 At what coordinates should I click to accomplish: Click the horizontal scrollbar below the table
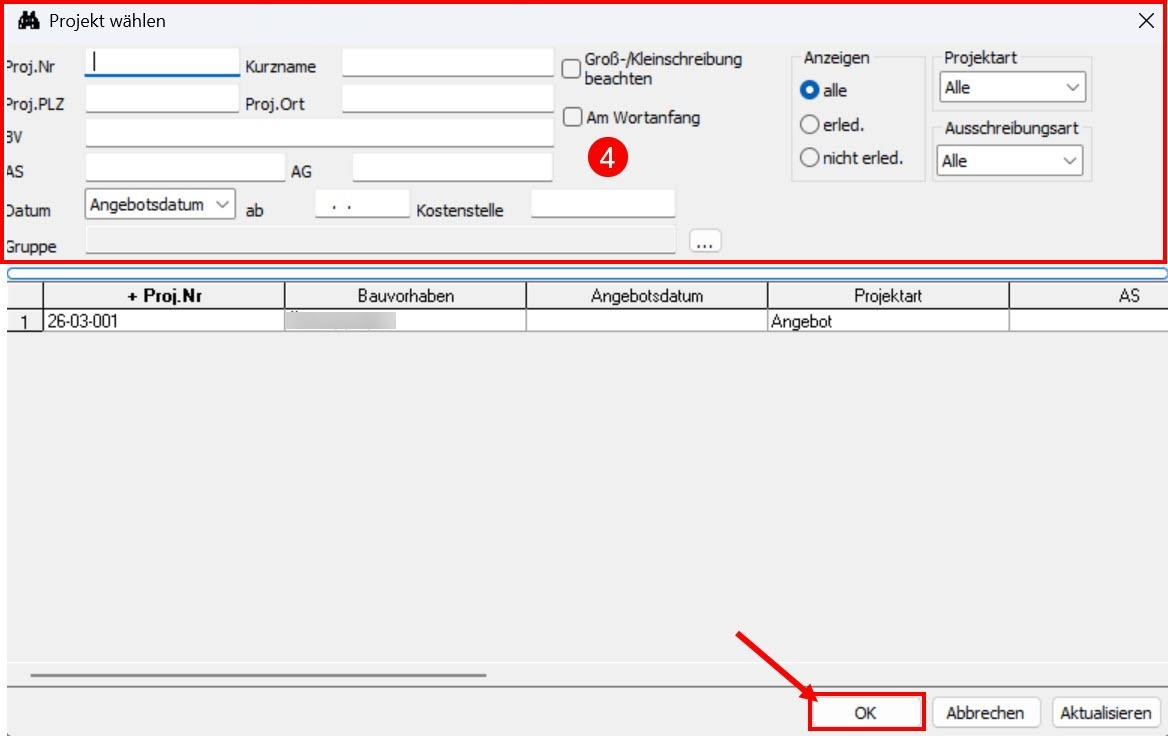tap(258, 675)
